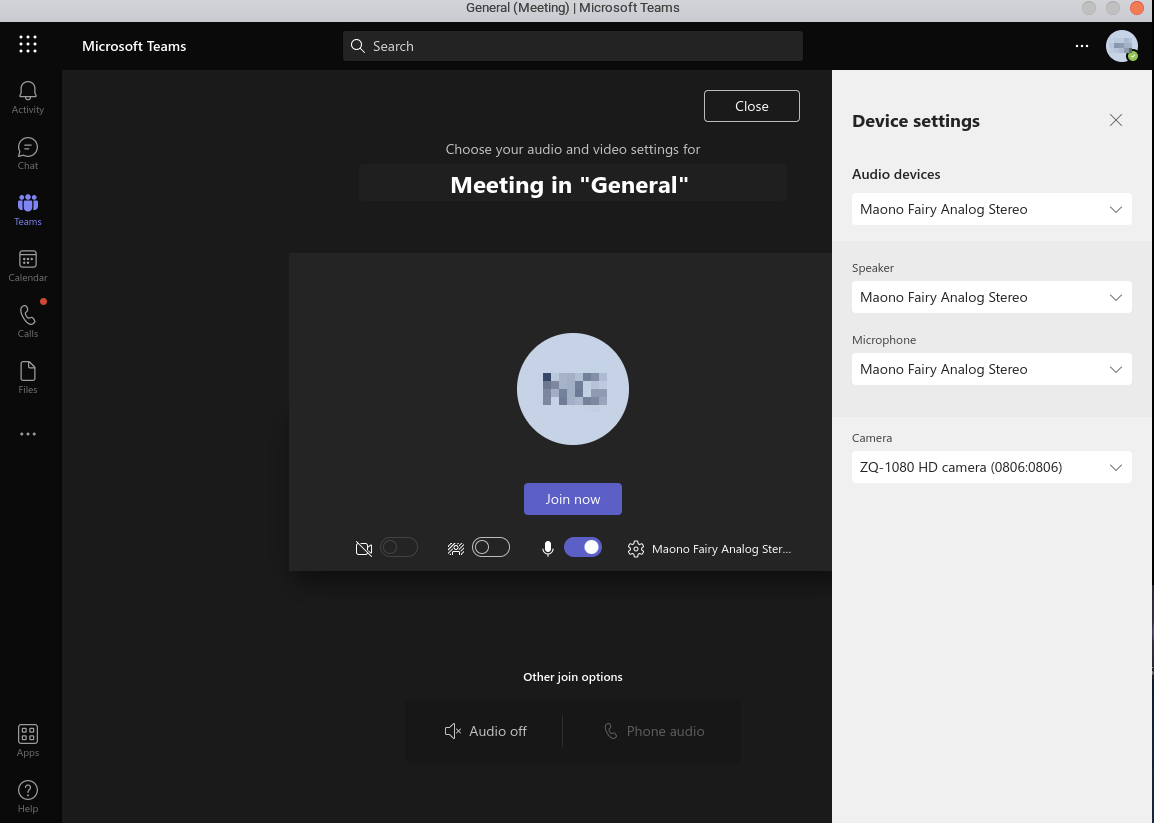Turn off the microphone switch
This screenshot has width=1154, height=823.
tap(583, 547)
